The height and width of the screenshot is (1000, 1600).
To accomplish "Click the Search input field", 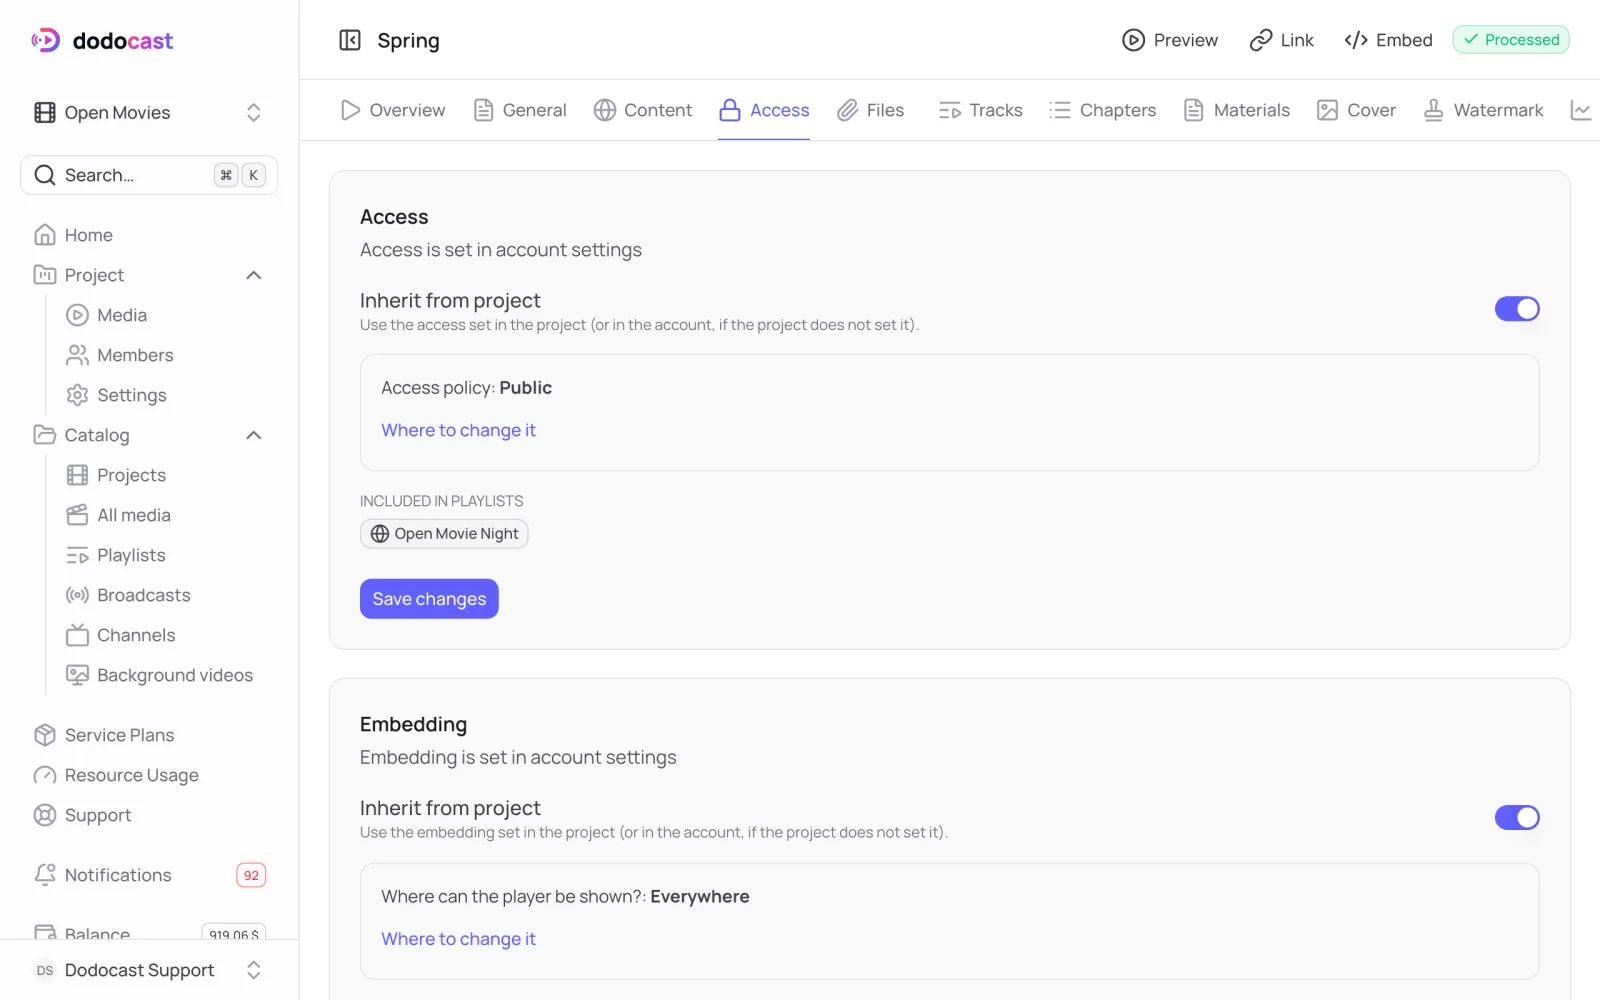I will (x=149, y=175).
